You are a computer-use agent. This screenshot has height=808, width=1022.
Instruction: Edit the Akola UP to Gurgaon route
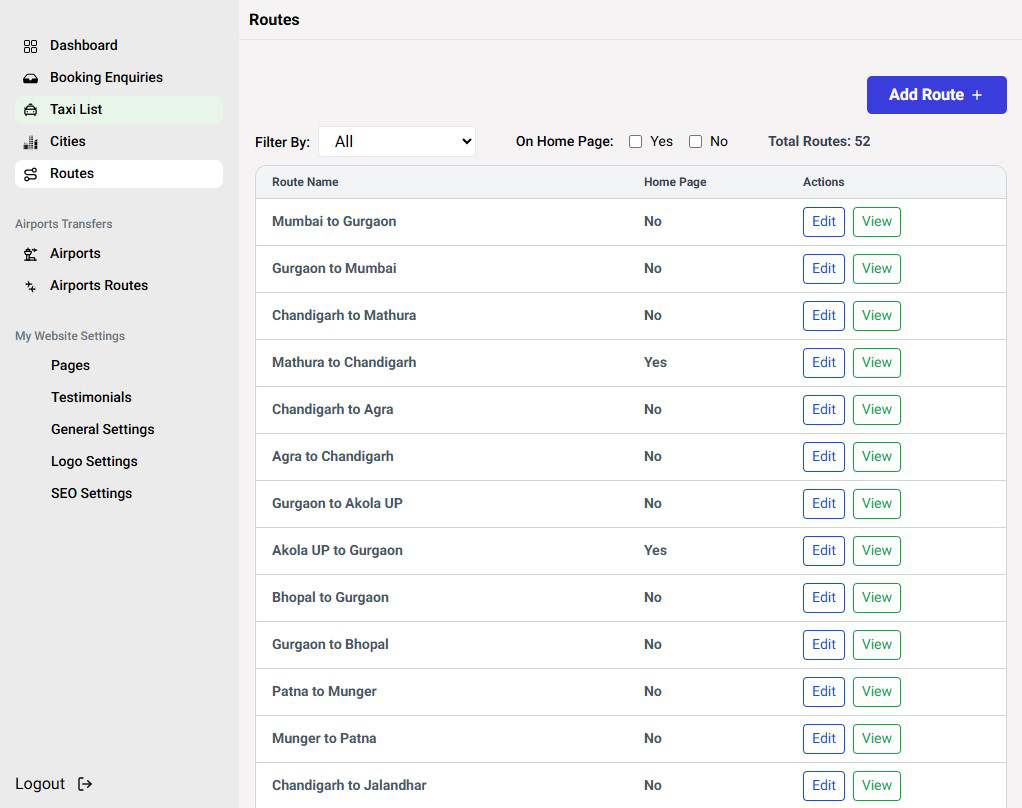pyautogui.click(x=824, y=551)
